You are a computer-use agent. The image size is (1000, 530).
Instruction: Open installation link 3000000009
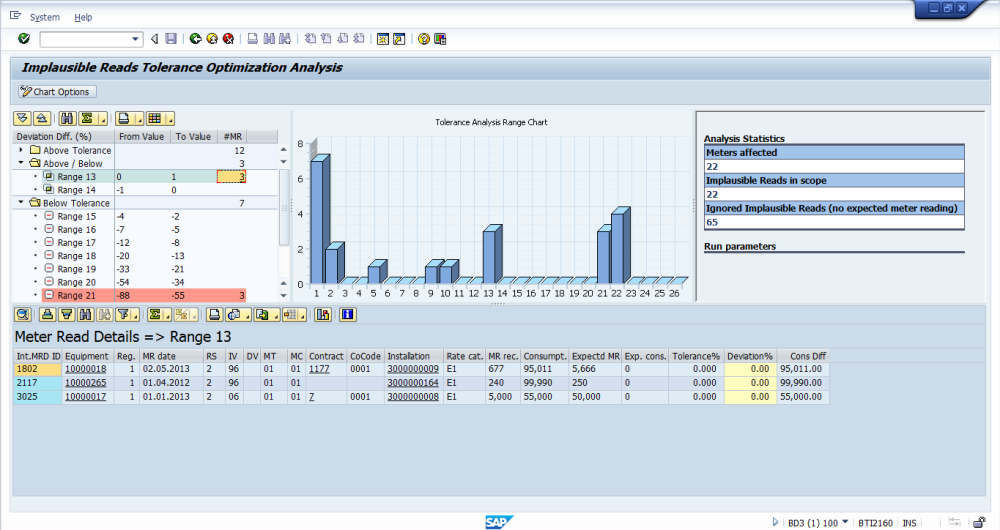[x=413, y=369]
